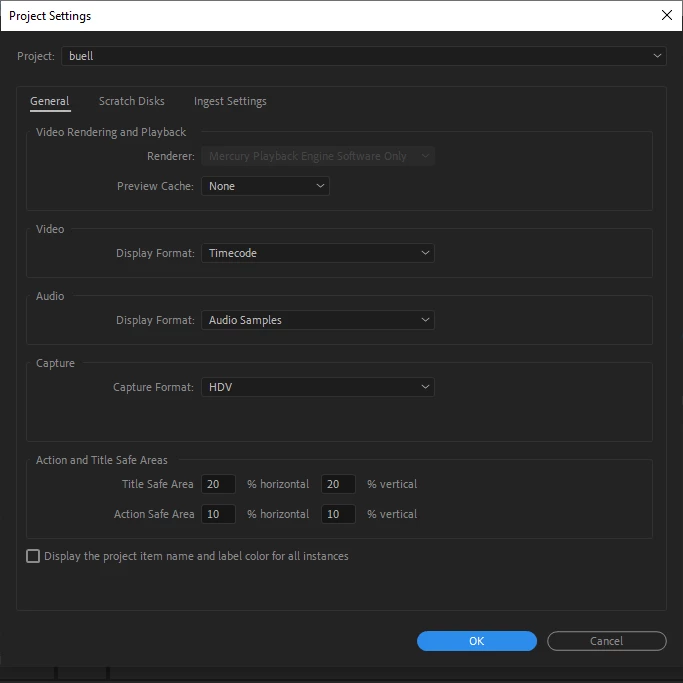The image size is (683, 683).
Task: Close the Project Settings dialog
Action: (666, 15)
